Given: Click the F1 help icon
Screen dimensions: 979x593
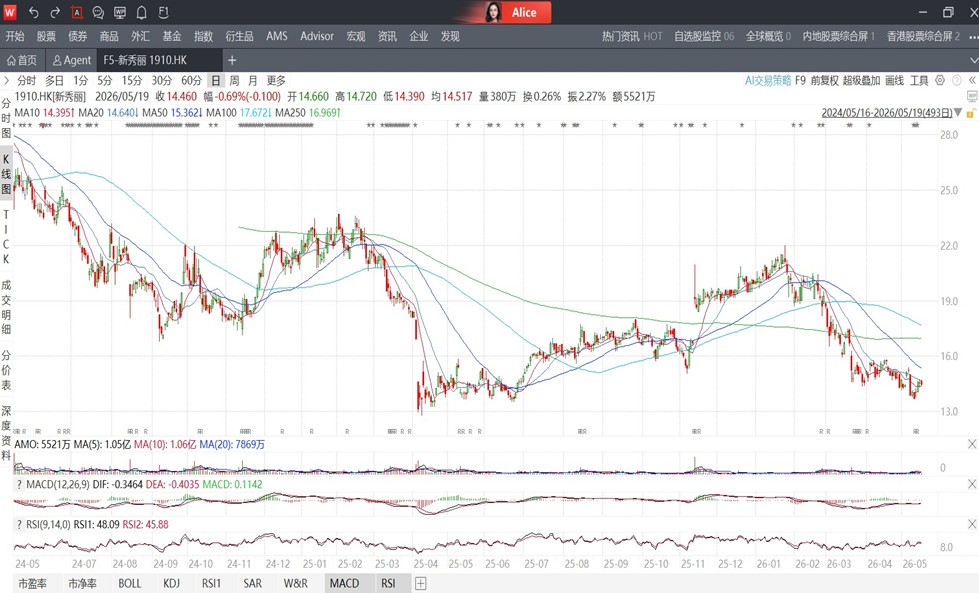Looking at the screenshot, I should pyautogui.click(x=163, y=12).
